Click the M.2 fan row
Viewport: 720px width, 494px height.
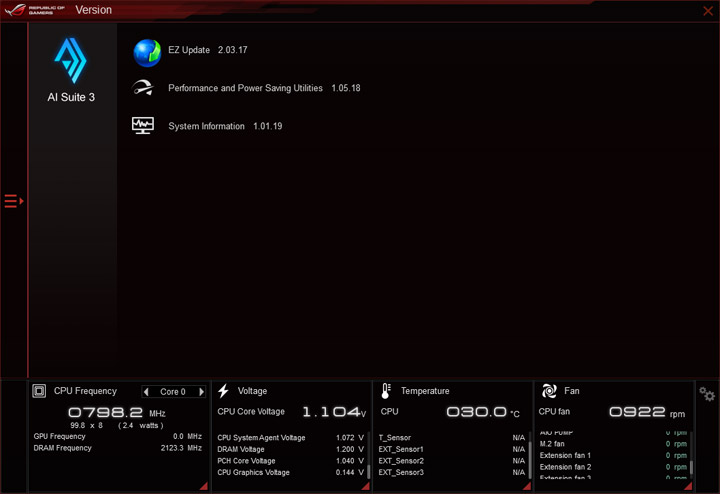pyautogui.click(x=613, y=444)
